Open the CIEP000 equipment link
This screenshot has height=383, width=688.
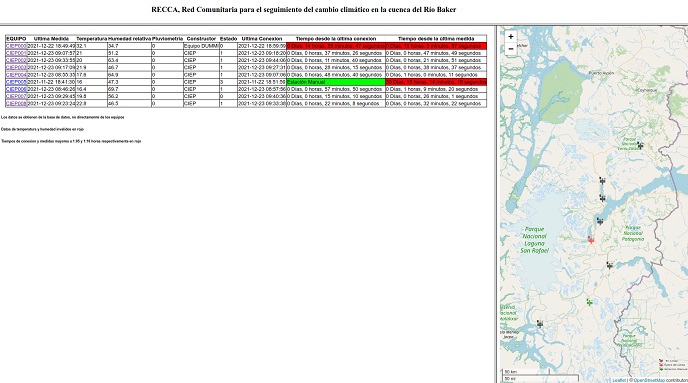(16, 46)
